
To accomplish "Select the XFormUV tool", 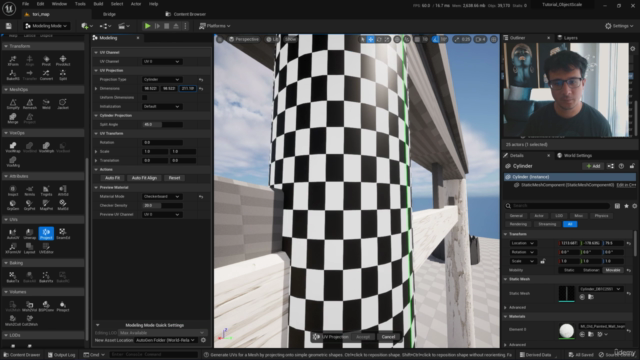I will click(x=13, y=248).
